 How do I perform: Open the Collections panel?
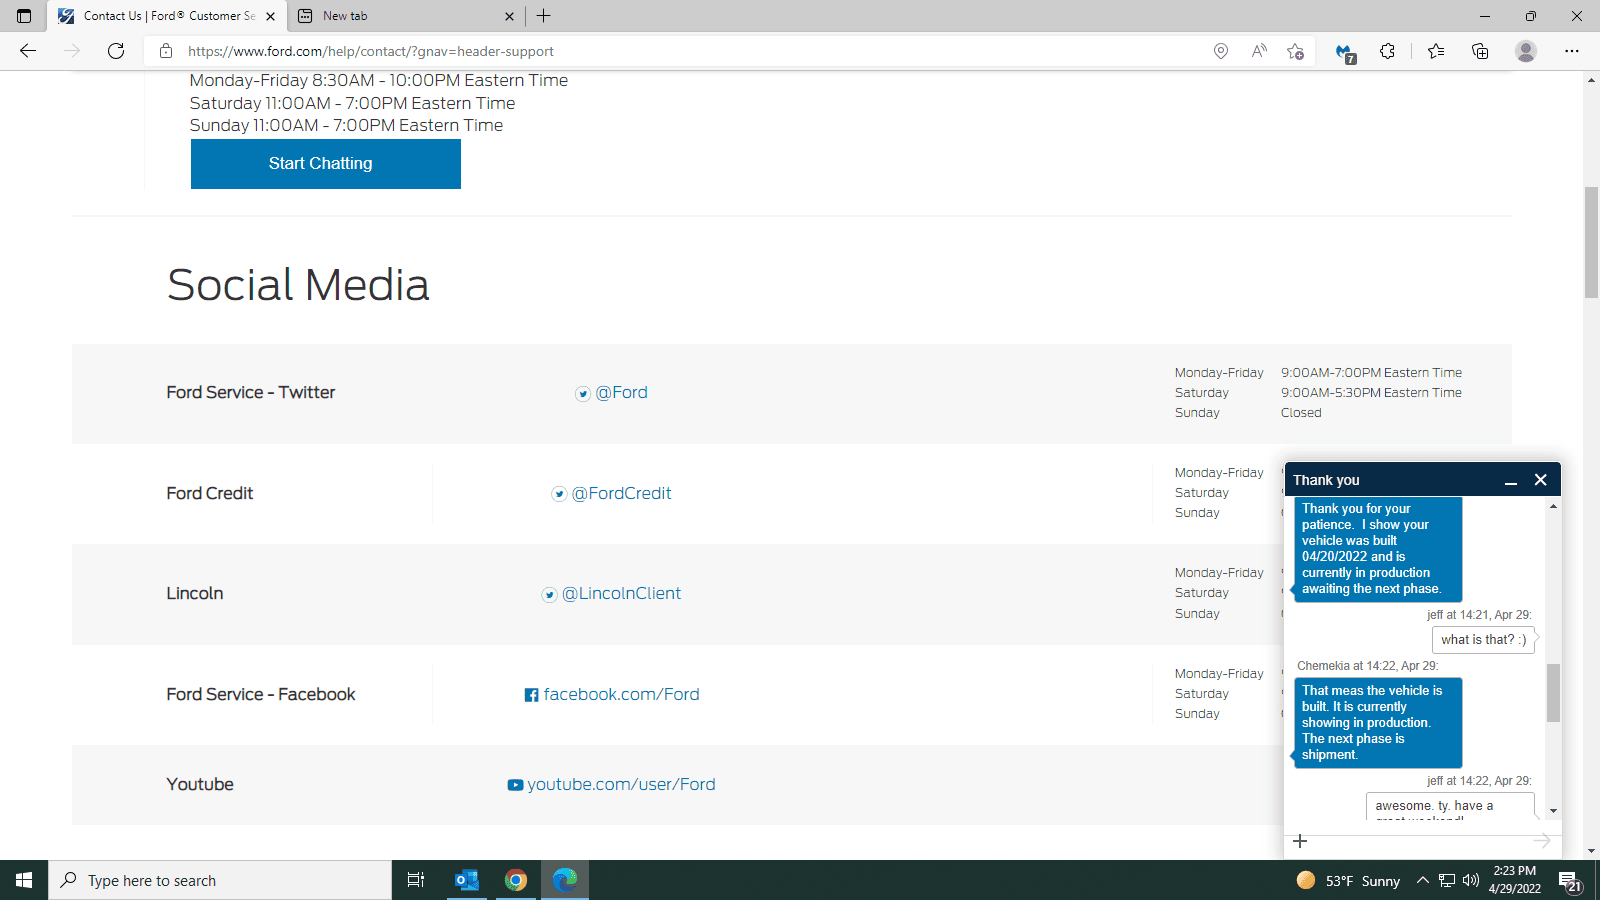[x=1480, y=51]
